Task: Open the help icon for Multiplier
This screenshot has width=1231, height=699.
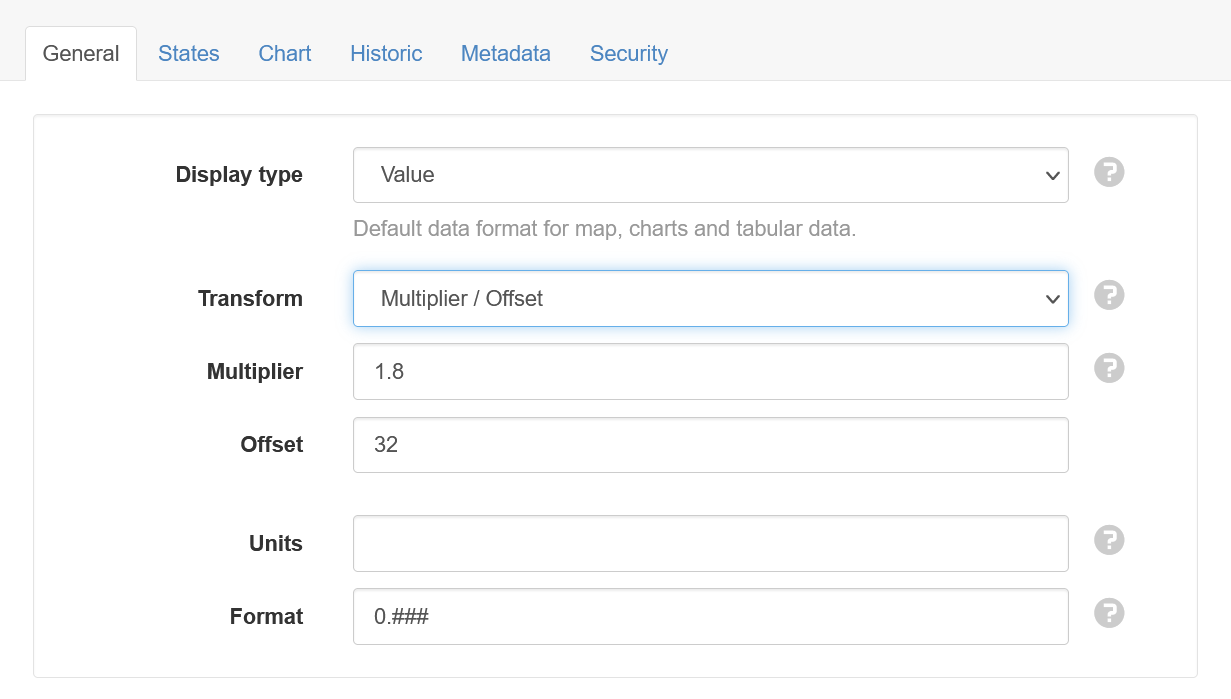Action: [x=1109, y=368]
